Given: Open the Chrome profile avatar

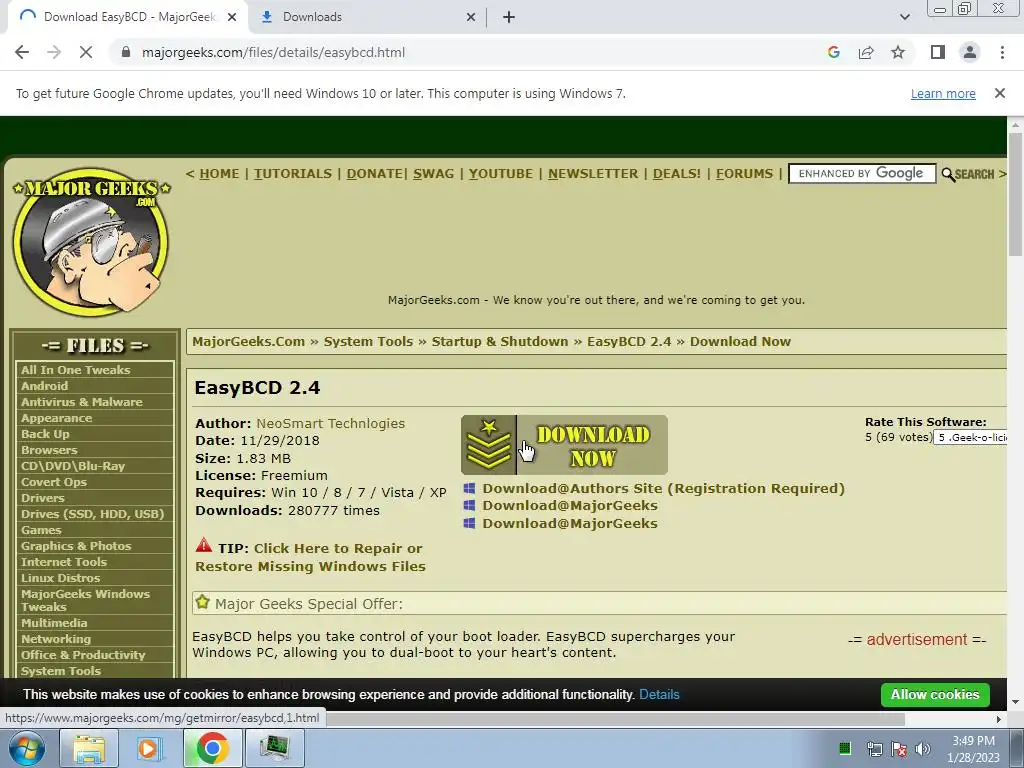Looking at the screenshot, I should coord(970,52).
